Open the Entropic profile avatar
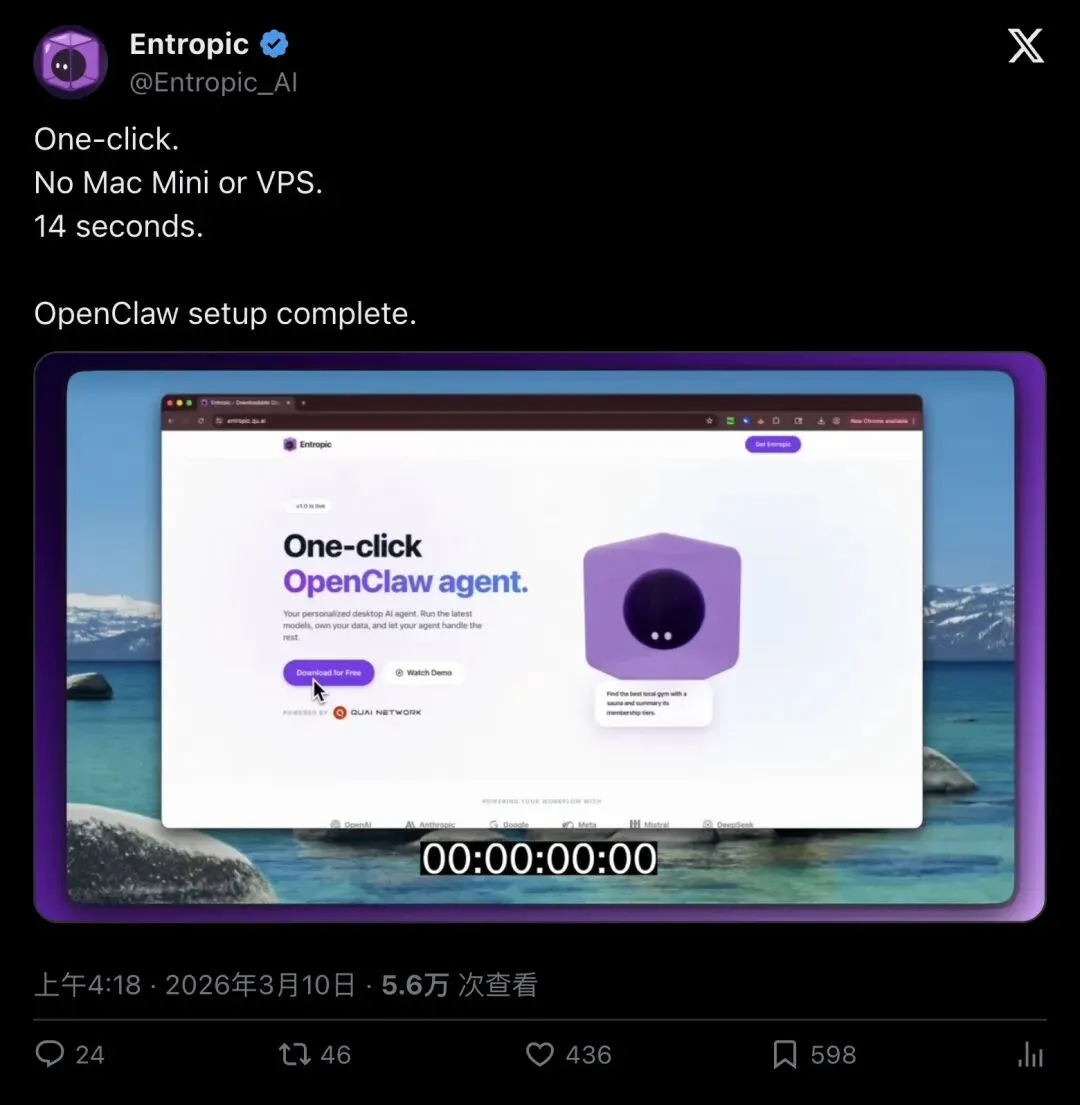The image size is (1080, 1105). pos(70,62)
